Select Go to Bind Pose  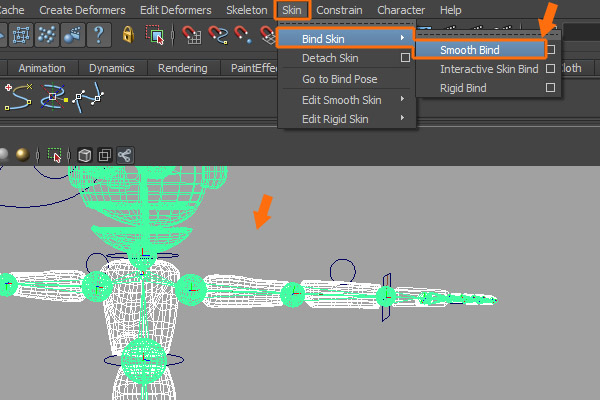pyautogui.click(x=340, y=79)
